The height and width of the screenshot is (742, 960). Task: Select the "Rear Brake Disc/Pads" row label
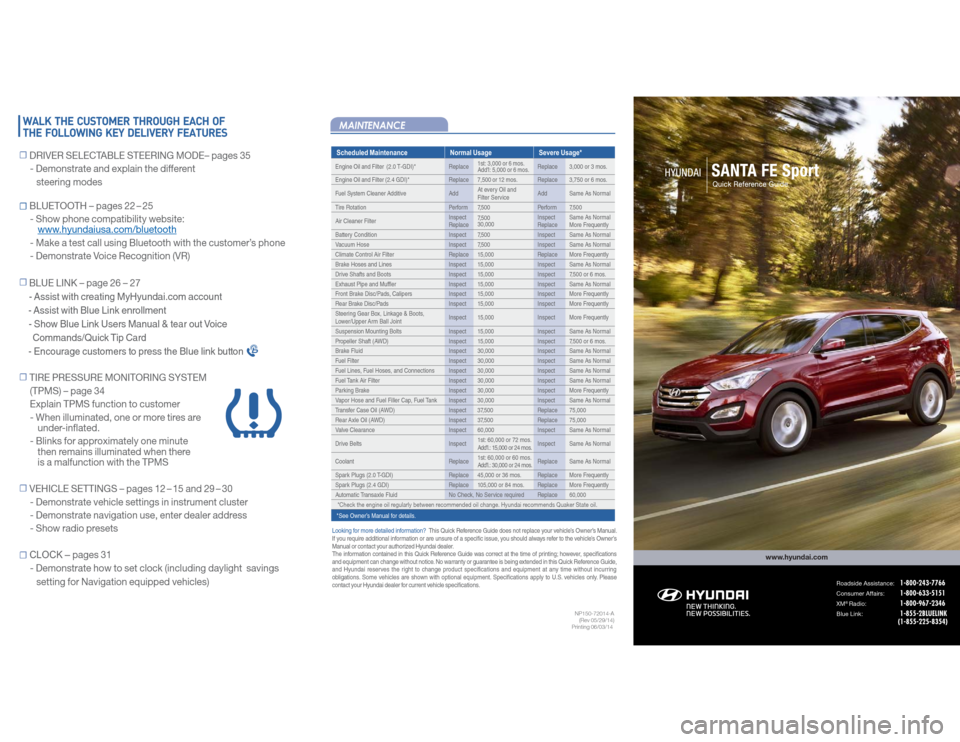(362, 304)
